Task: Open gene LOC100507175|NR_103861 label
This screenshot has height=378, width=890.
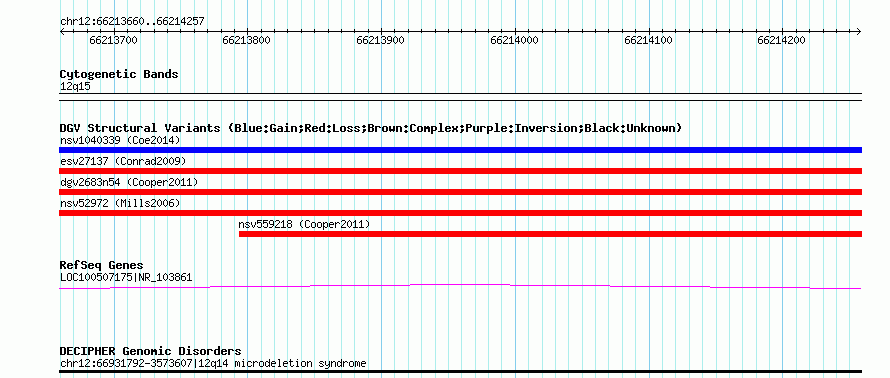Action: 126,278
